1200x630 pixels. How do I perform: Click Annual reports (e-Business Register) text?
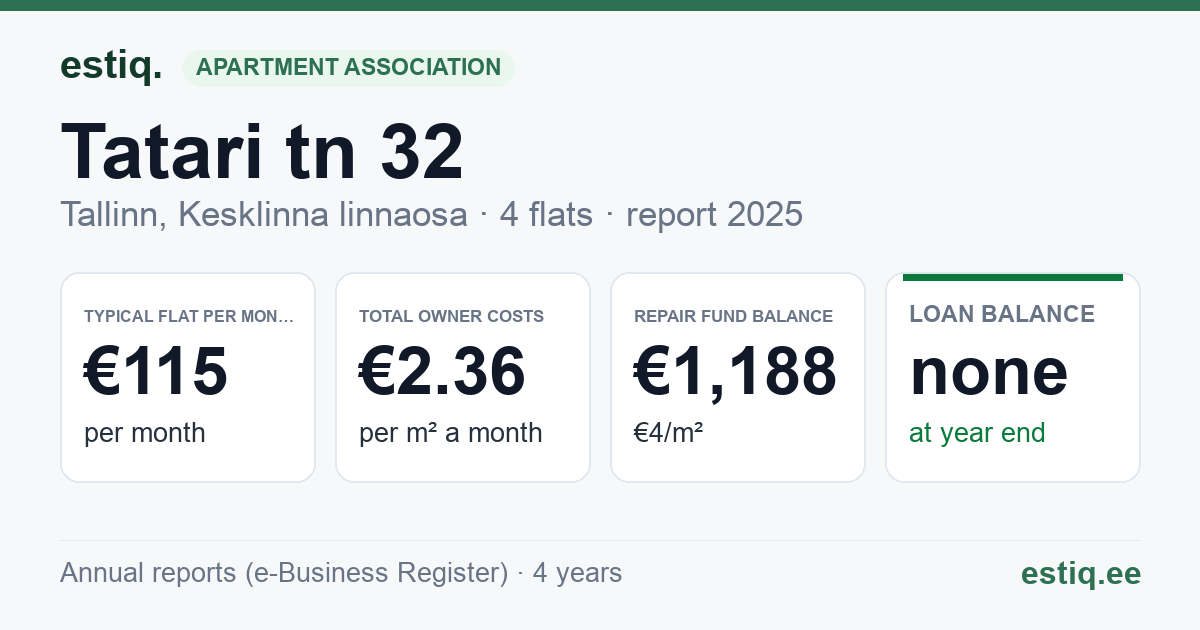point(284,573)
